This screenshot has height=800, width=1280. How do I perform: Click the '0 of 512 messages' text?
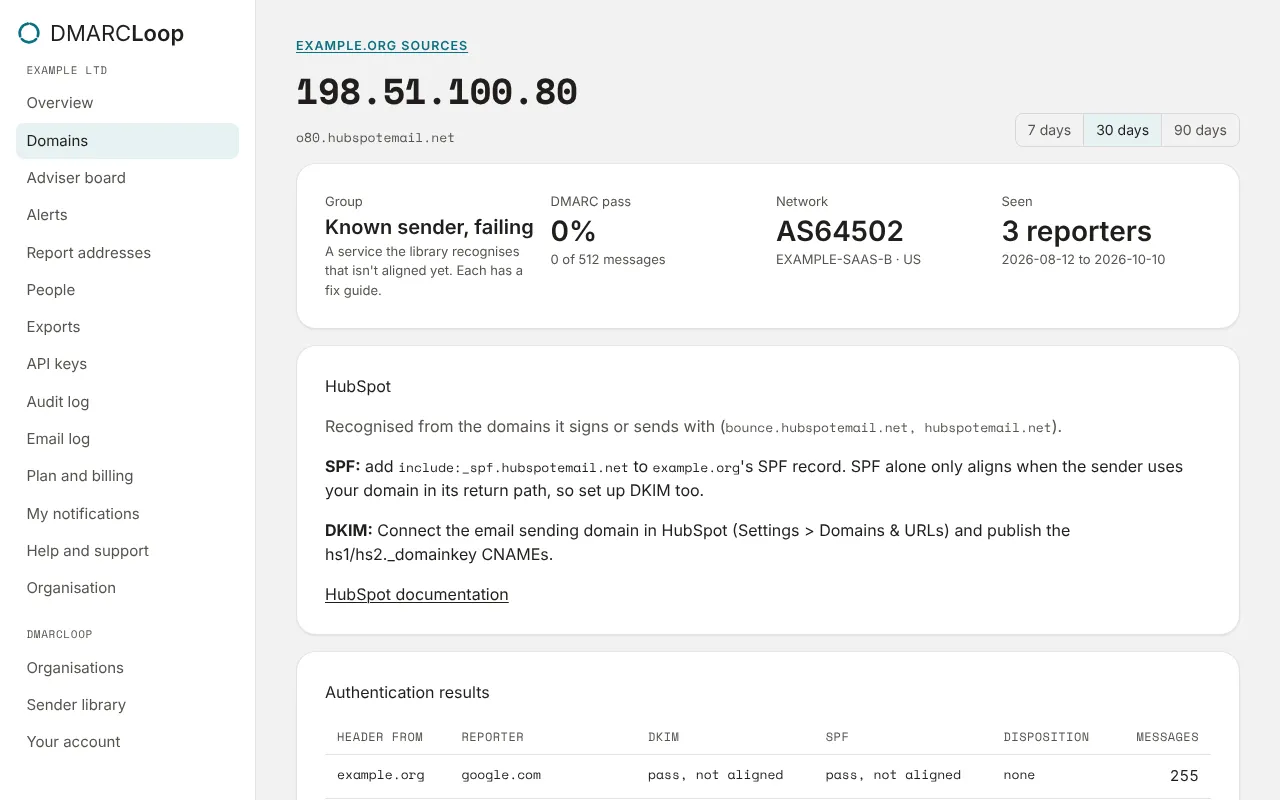(608, 260)
